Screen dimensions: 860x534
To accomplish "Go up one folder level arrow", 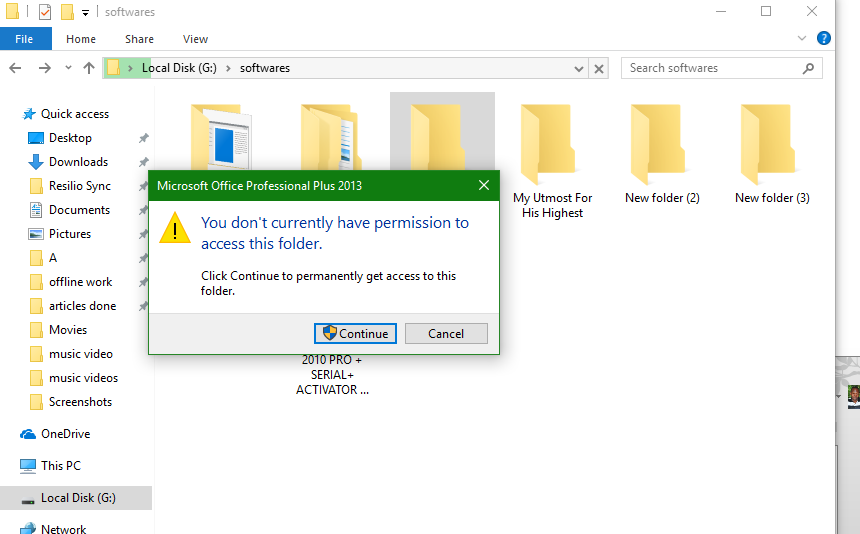I will (x=89, y=68).
